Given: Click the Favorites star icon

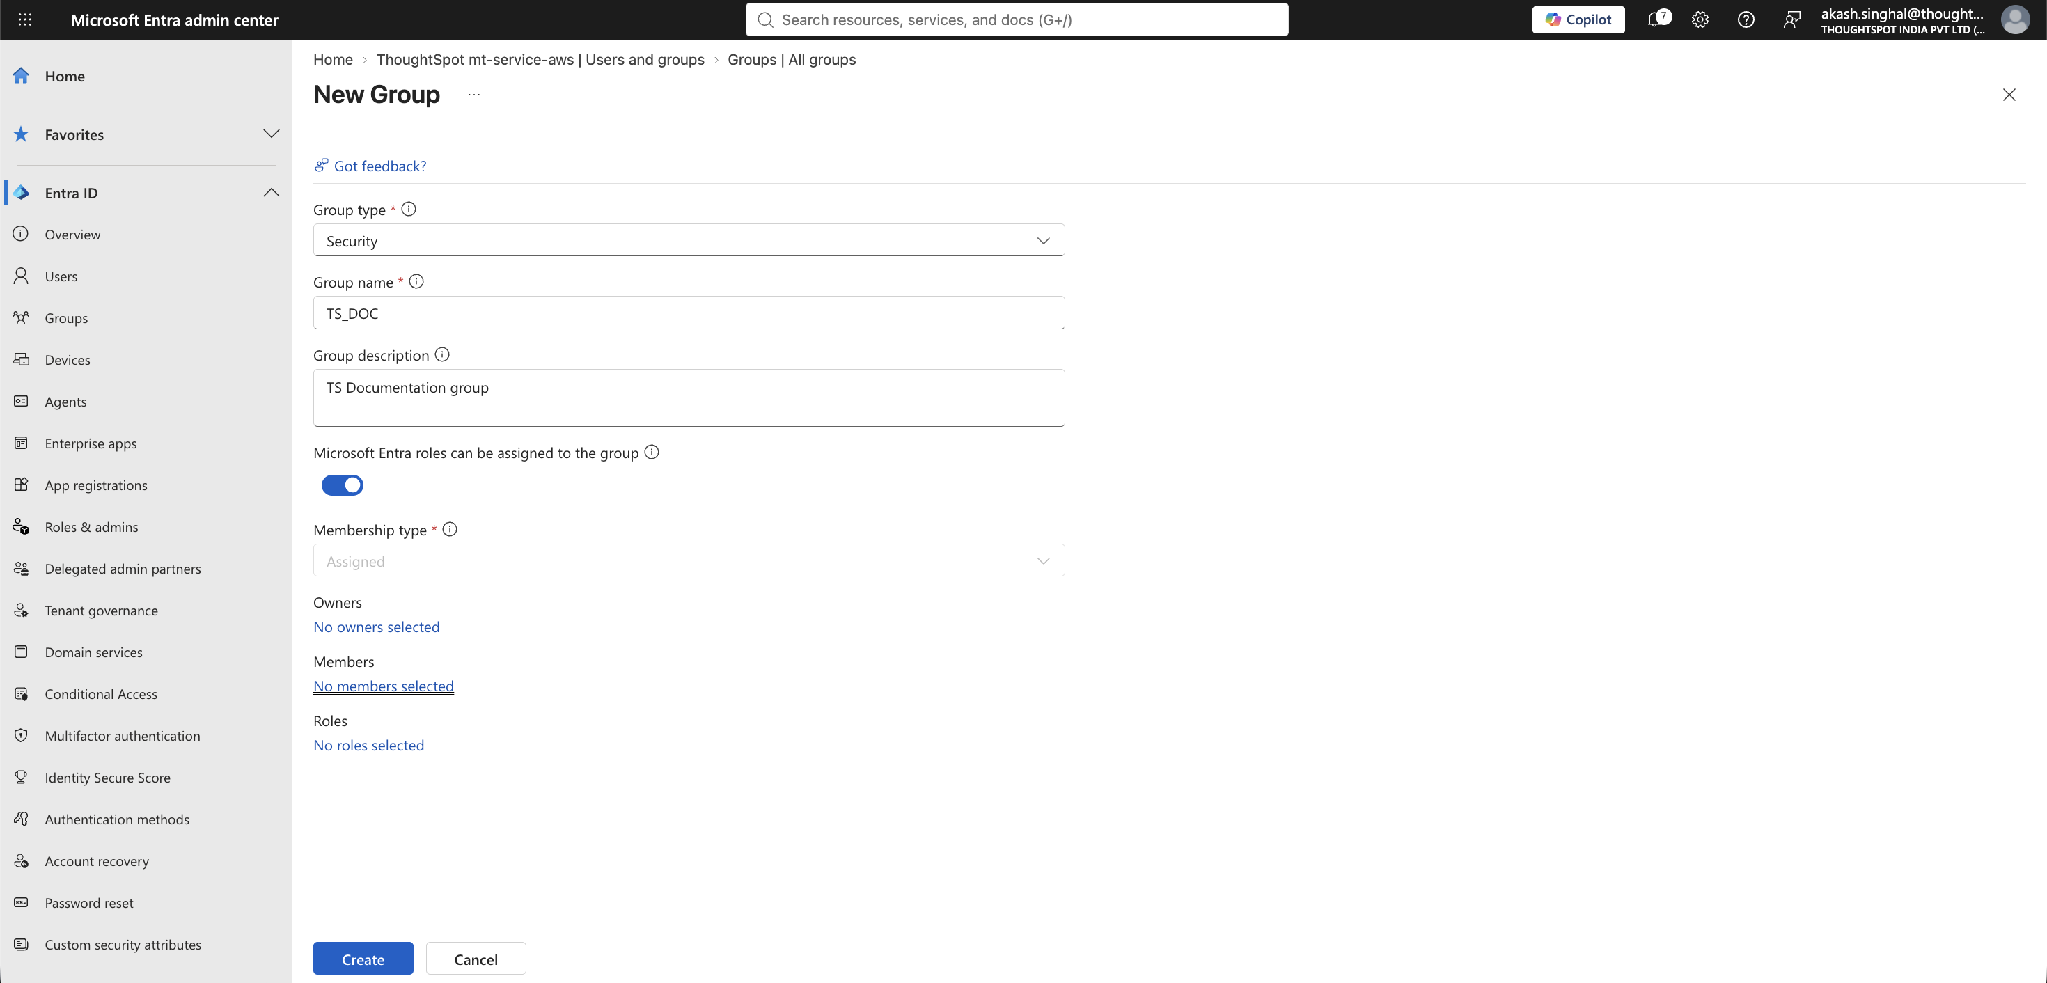Looking at the screenshot, I should [21, 134].
